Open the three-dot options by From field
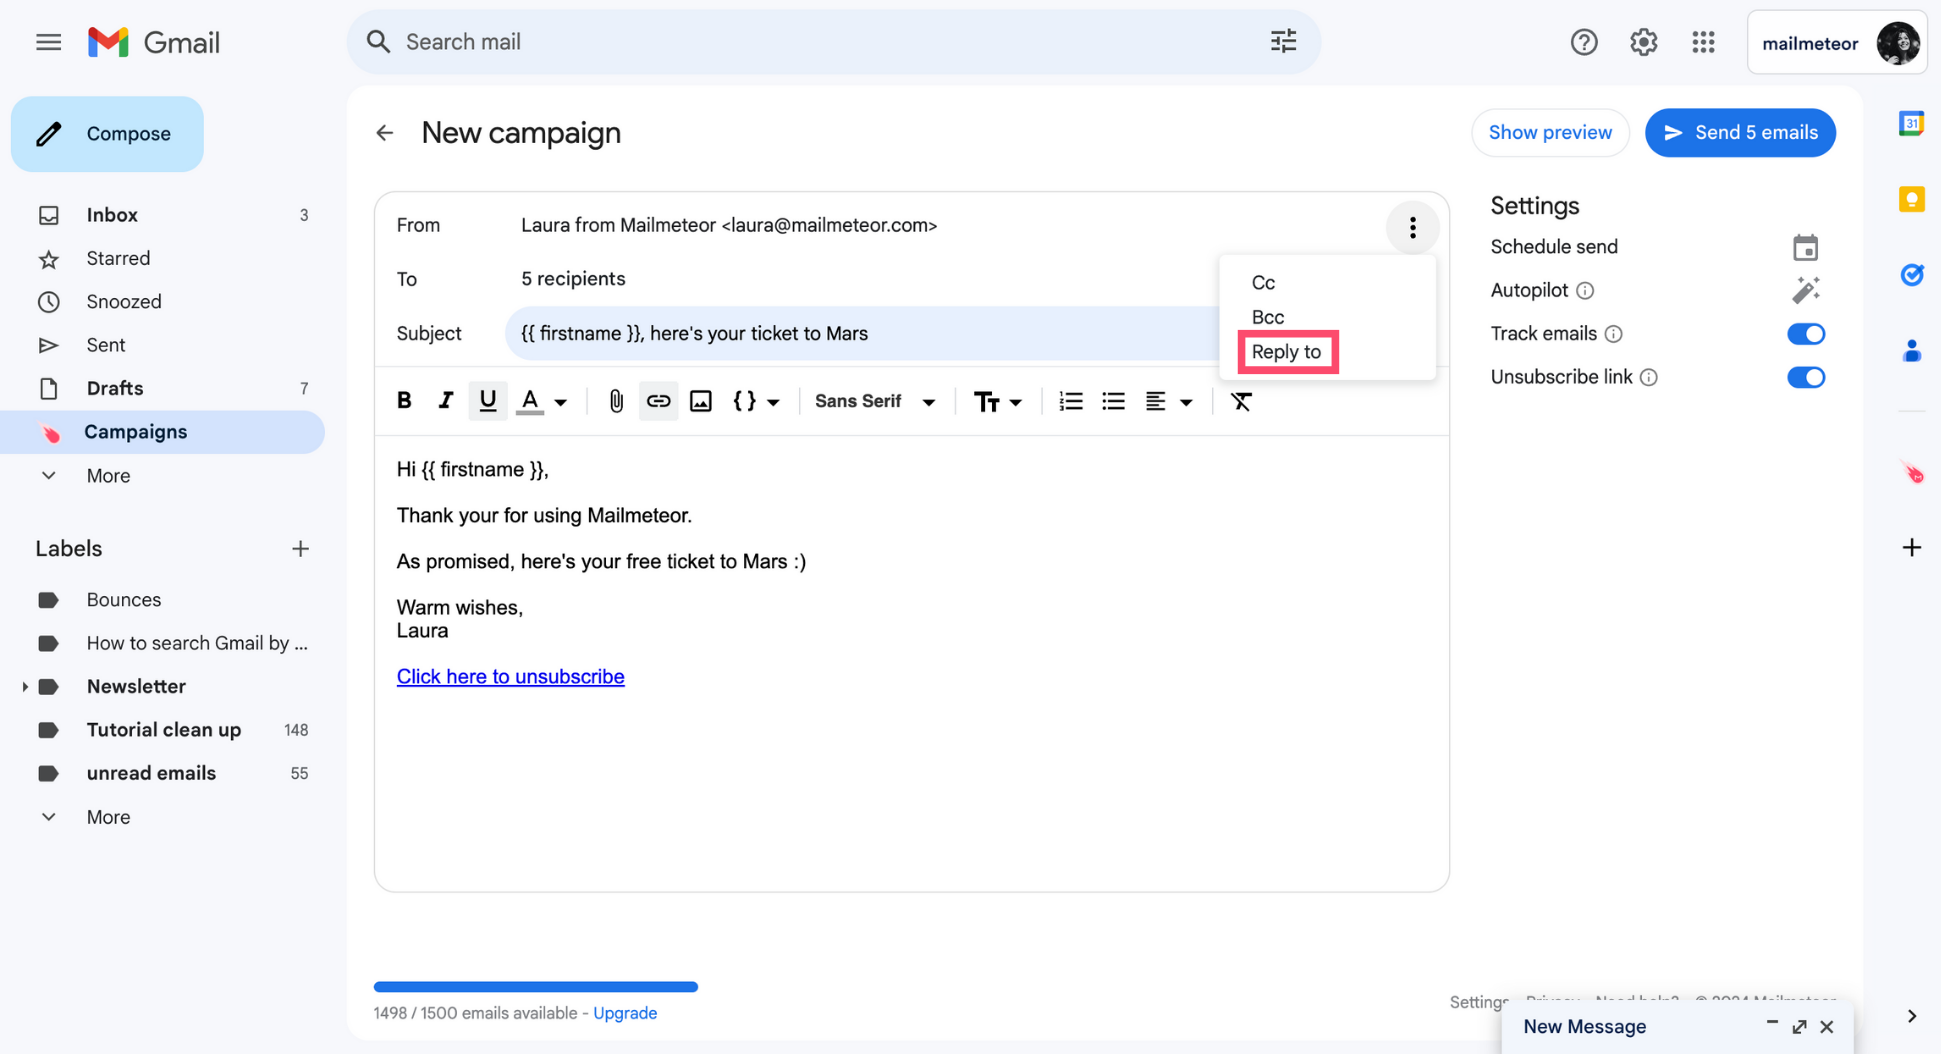Screen dimensions: 1941x1054 click(x=1412, y=227)
